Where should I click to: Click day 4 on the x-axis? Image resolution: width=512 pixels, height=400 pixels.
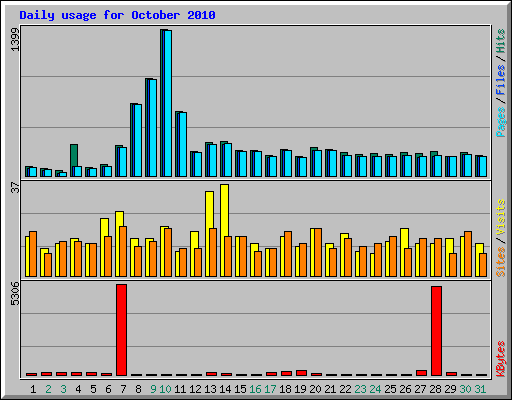78,389
